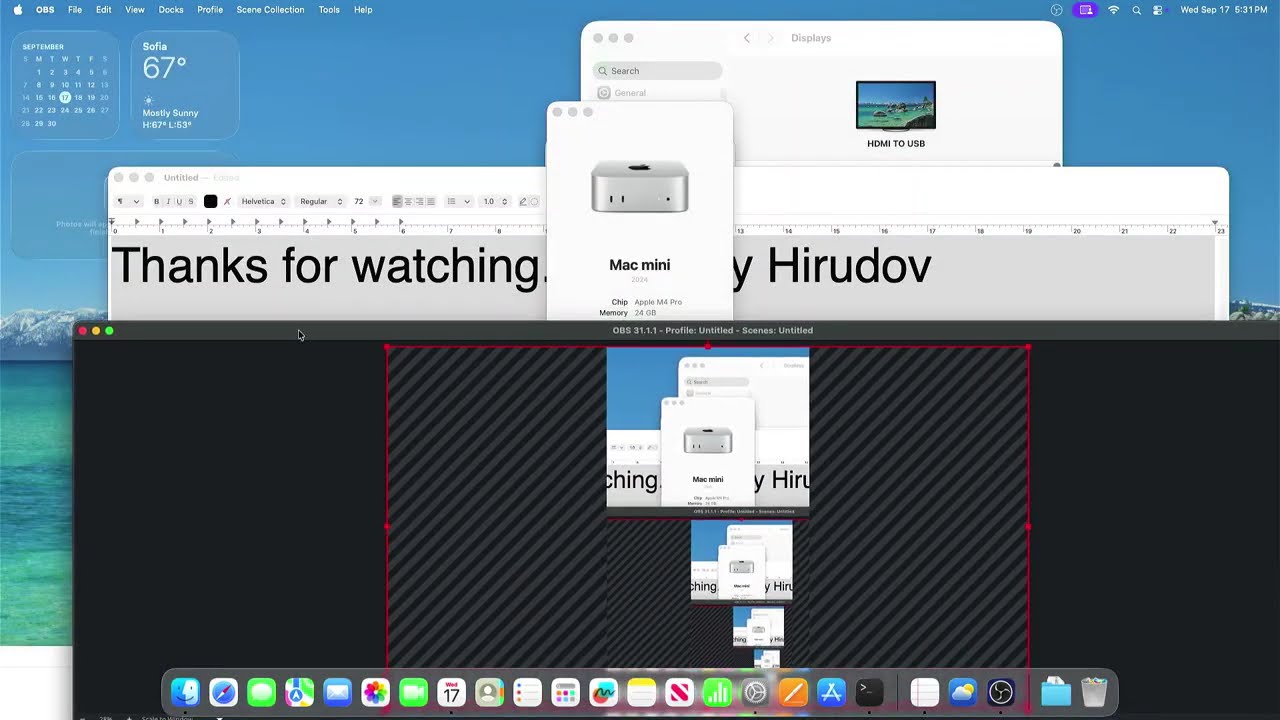
Task: Open the font size dropdown arrow
Action: (x=375, y=202)
